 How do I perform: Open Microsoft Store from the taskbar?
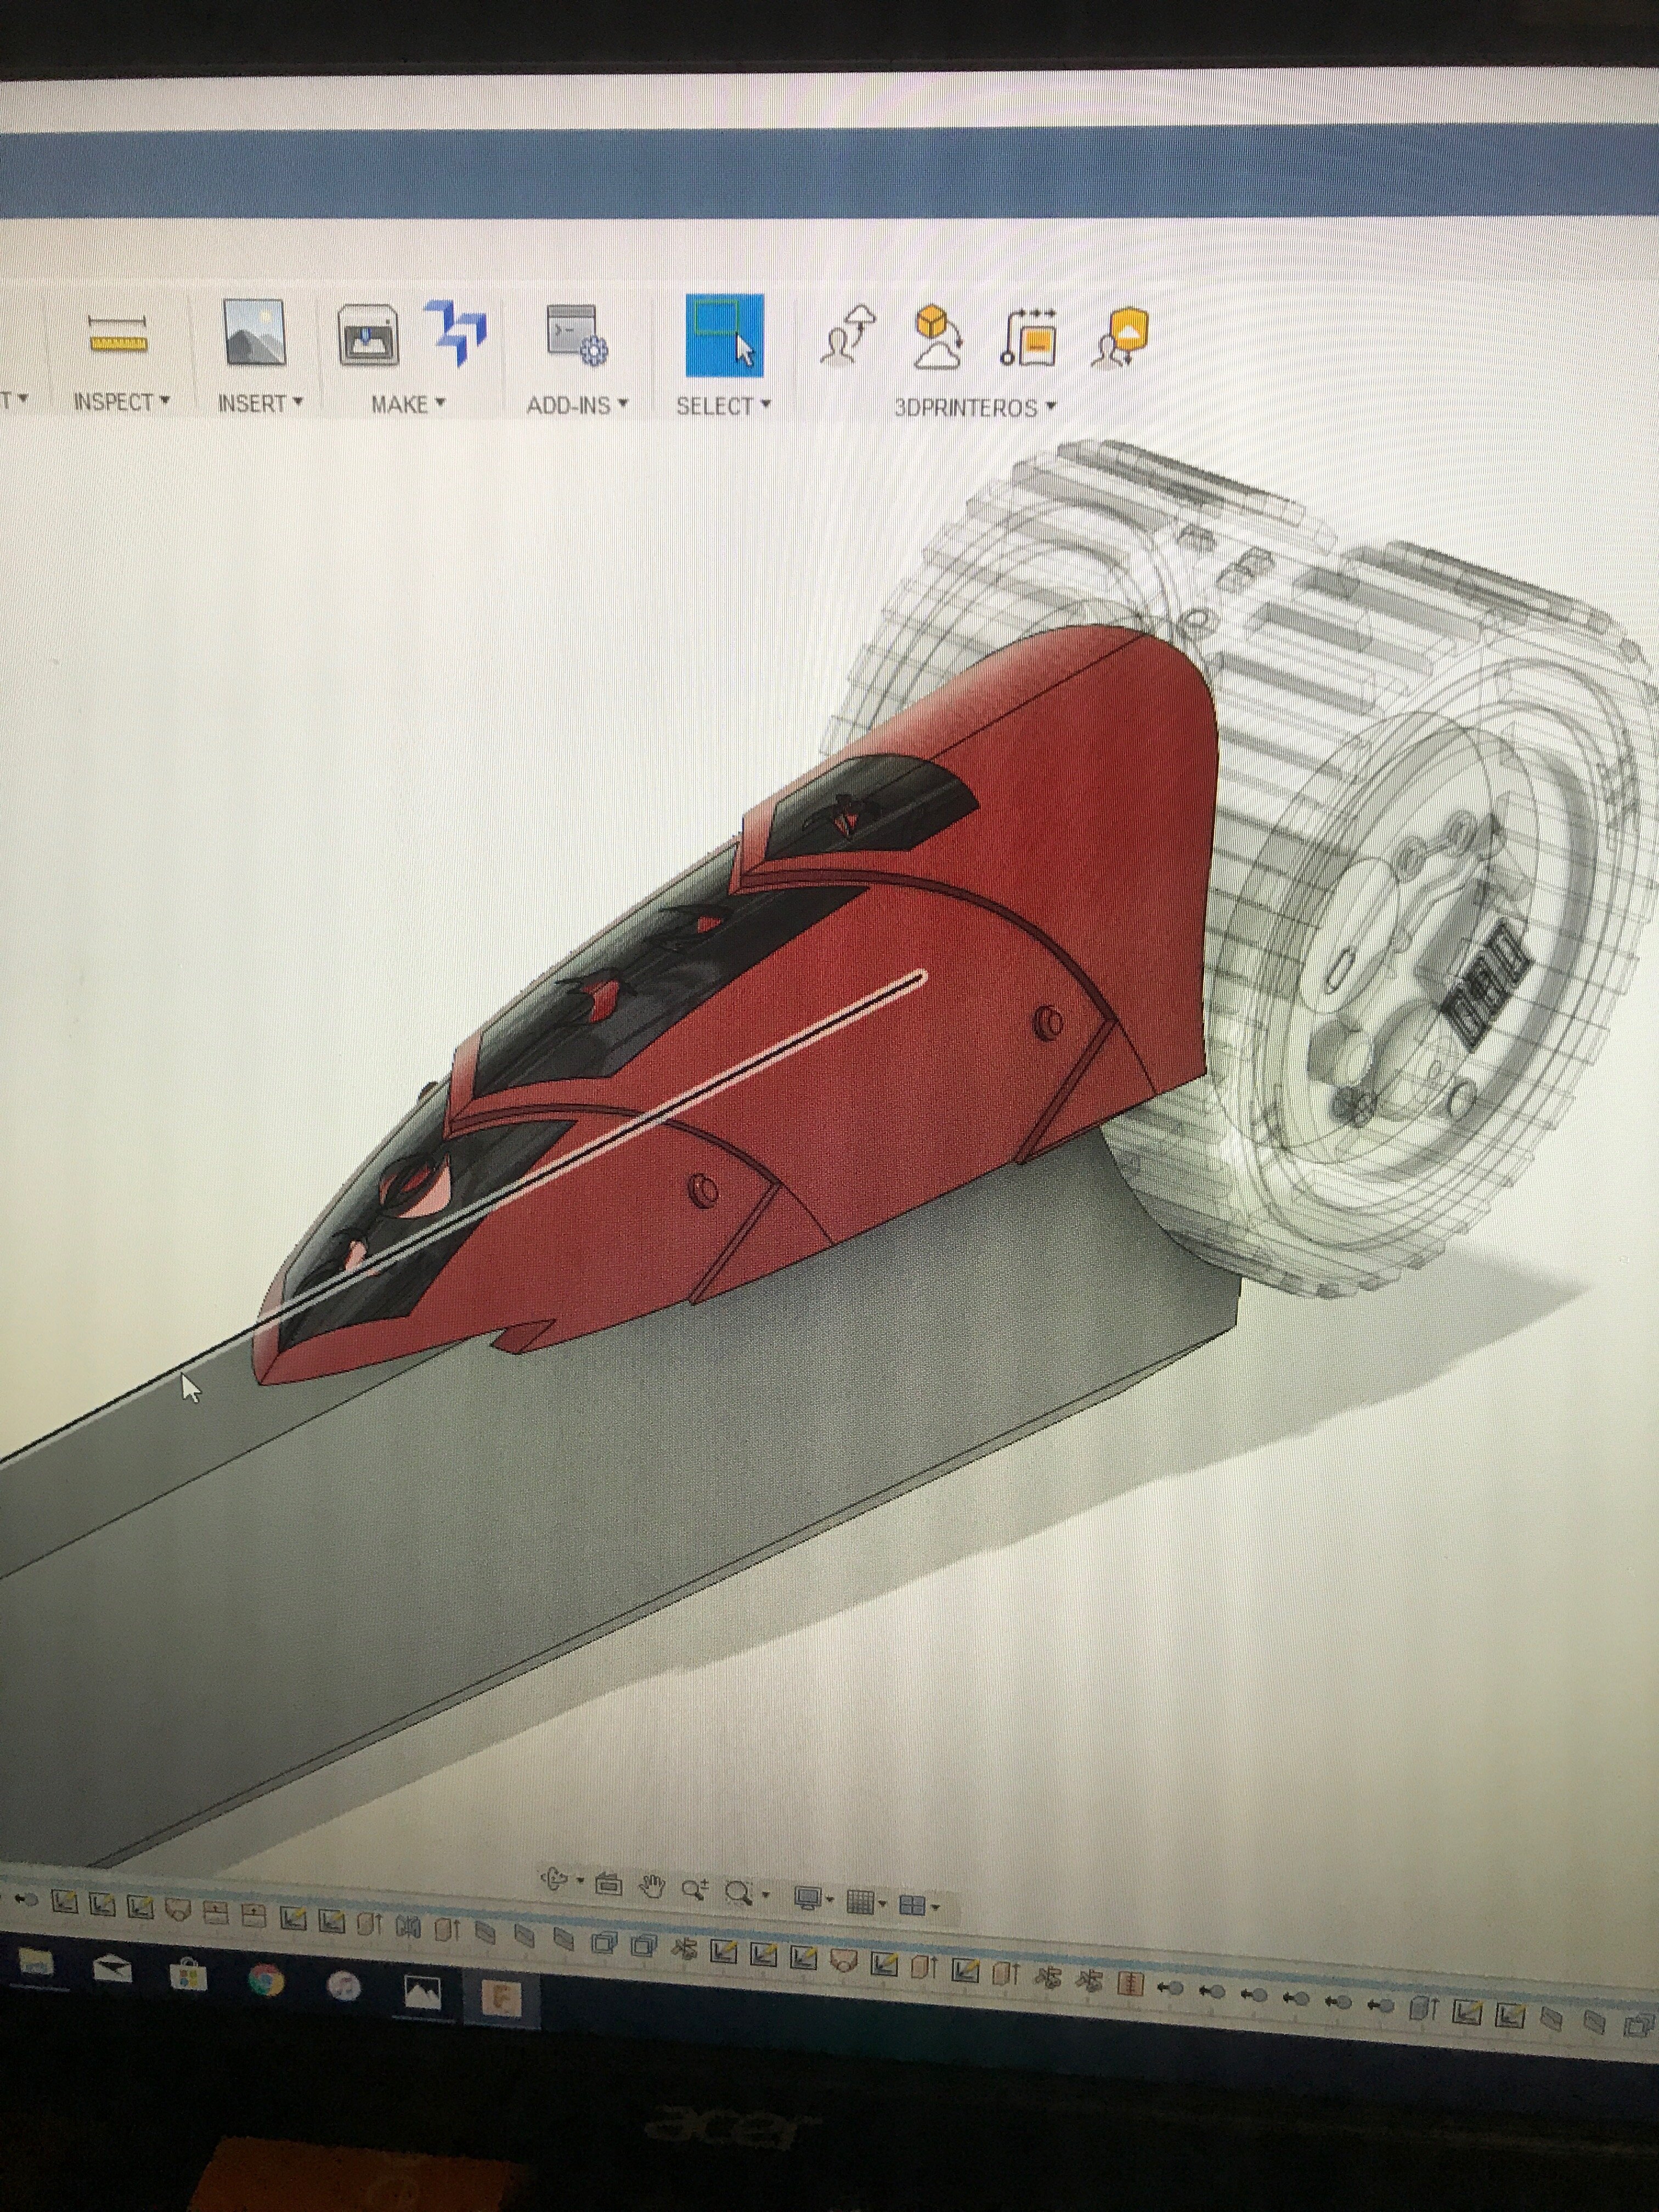coord(188,1975)
